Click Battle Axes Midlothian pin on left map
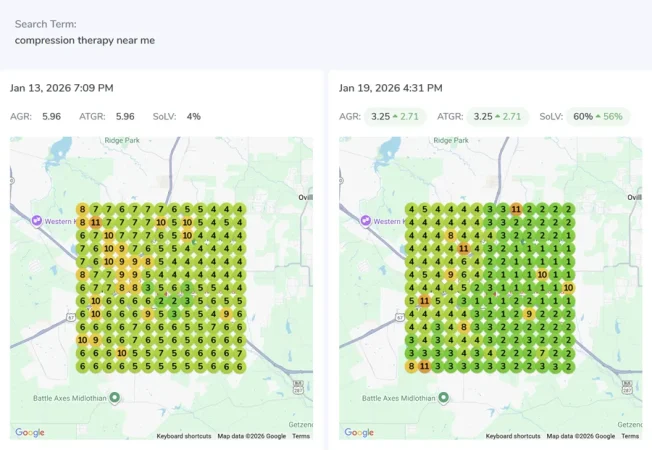The height and width of the screenshot is (450, 652). 115,397
